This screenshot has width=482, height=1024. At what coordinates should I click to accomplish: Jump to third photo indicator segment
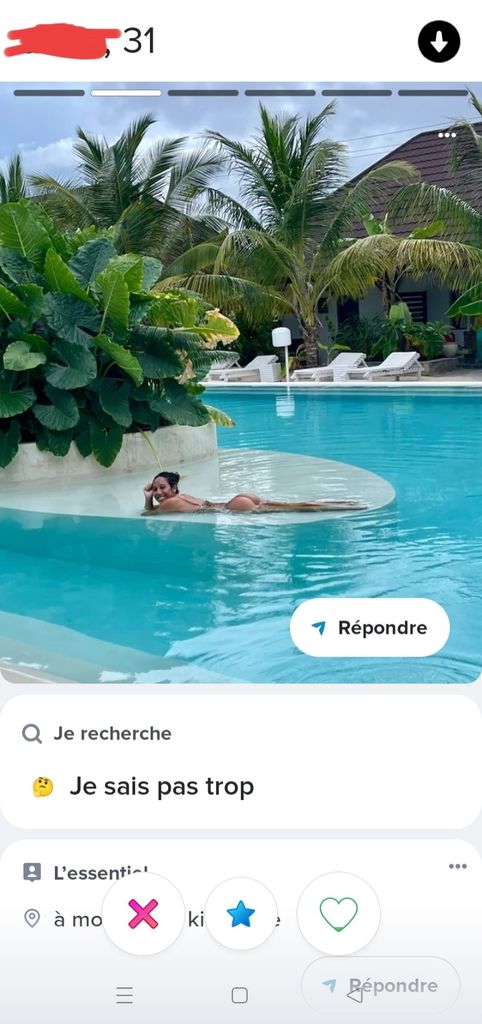(x=203, y=93)
